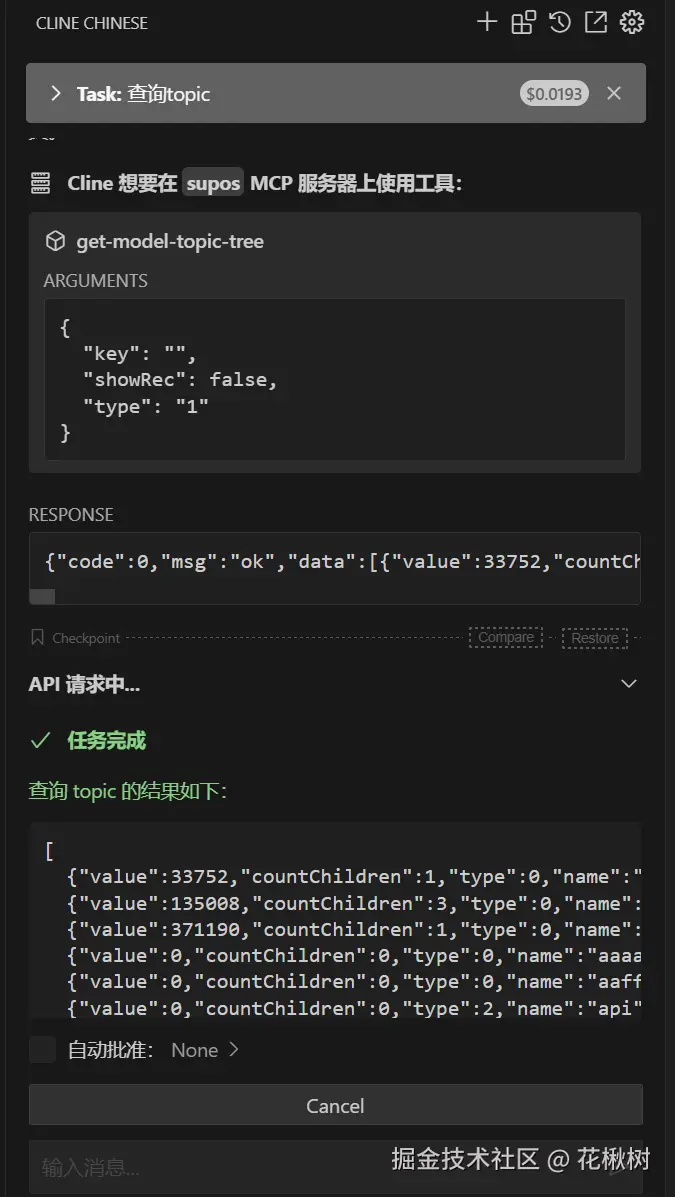Viewport: 675px width, 1197px height.
Task: Collapse the API 请求中 section chevron
Action: click(x=628, y=684)
